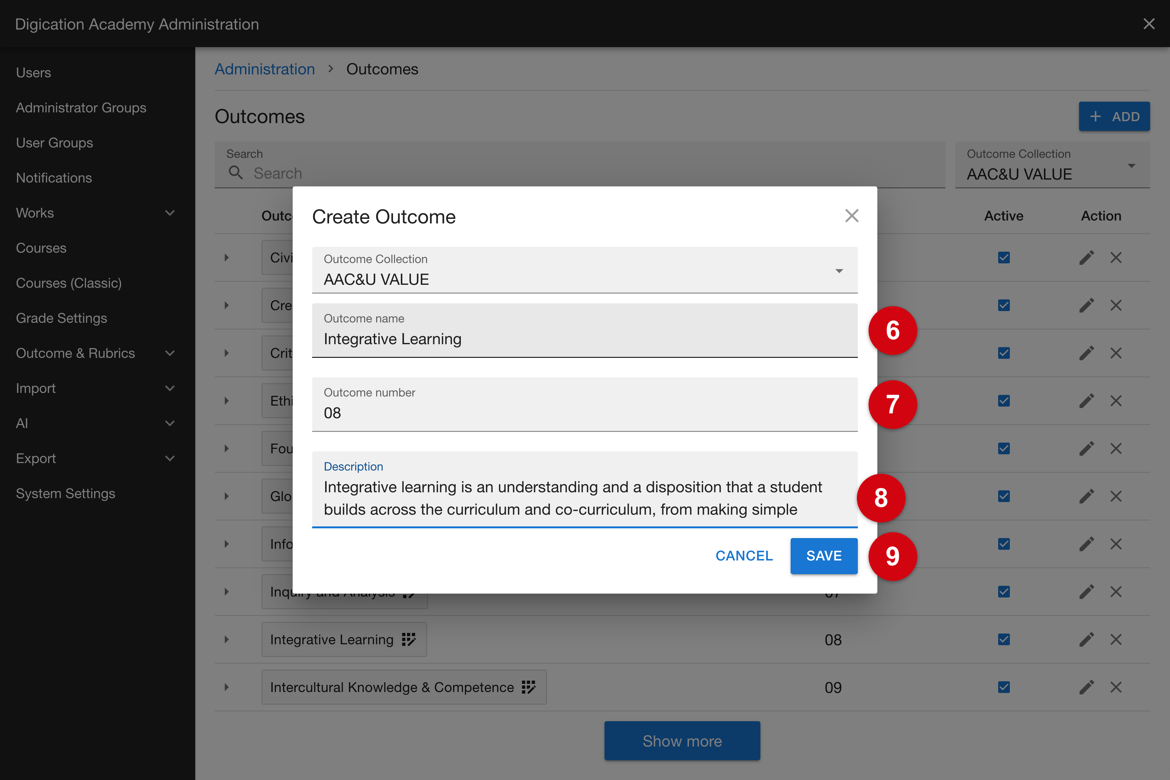Open Notifications in the sidebar
The width and height of the screenshot is (1170, 780).
coord(54,178)
